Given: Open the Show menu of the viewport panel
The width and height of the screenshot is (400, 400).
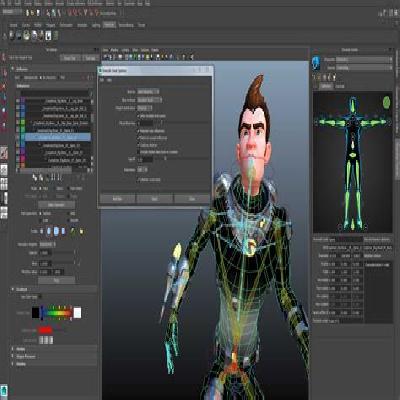Looking at the screenshot, I should (135, 50).
